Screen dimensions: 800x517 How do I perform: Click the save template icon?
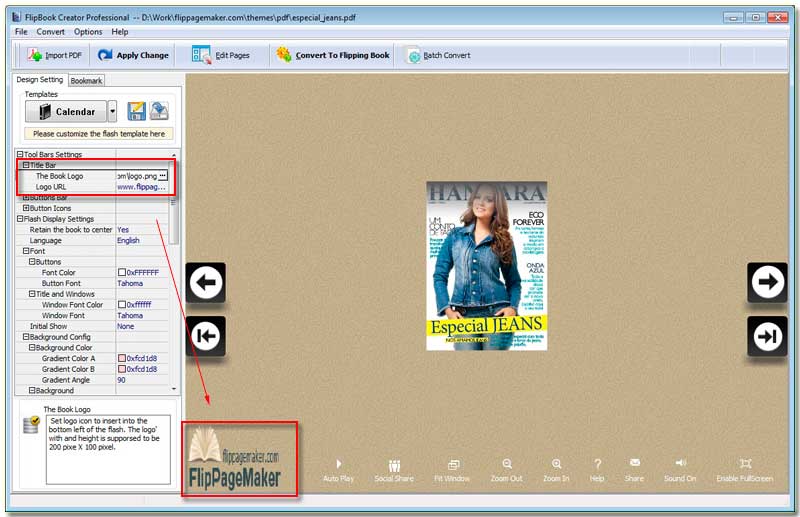click(136, 111)
